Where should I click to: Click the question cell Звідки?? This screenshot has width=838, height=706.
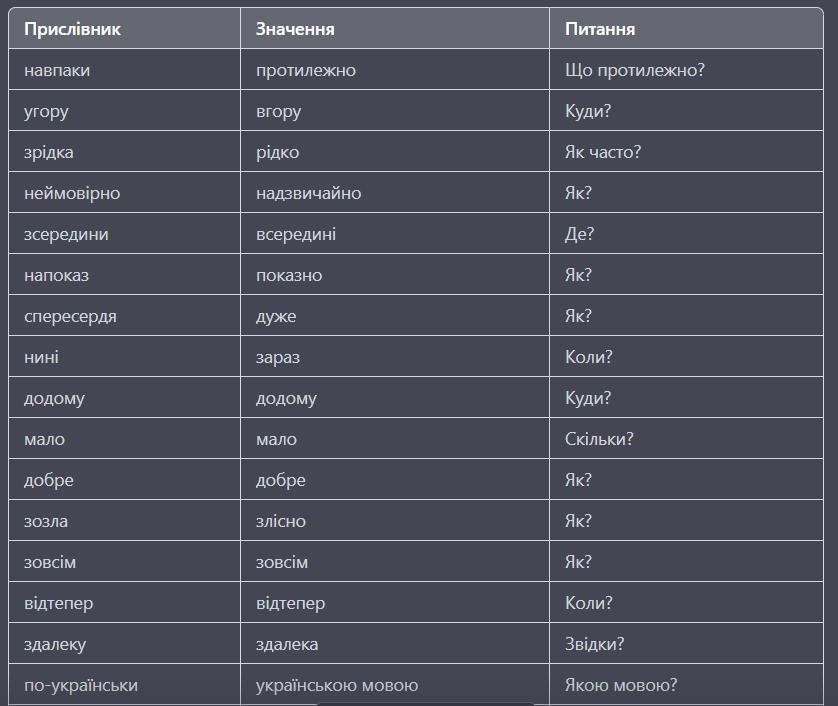[594, 644]
